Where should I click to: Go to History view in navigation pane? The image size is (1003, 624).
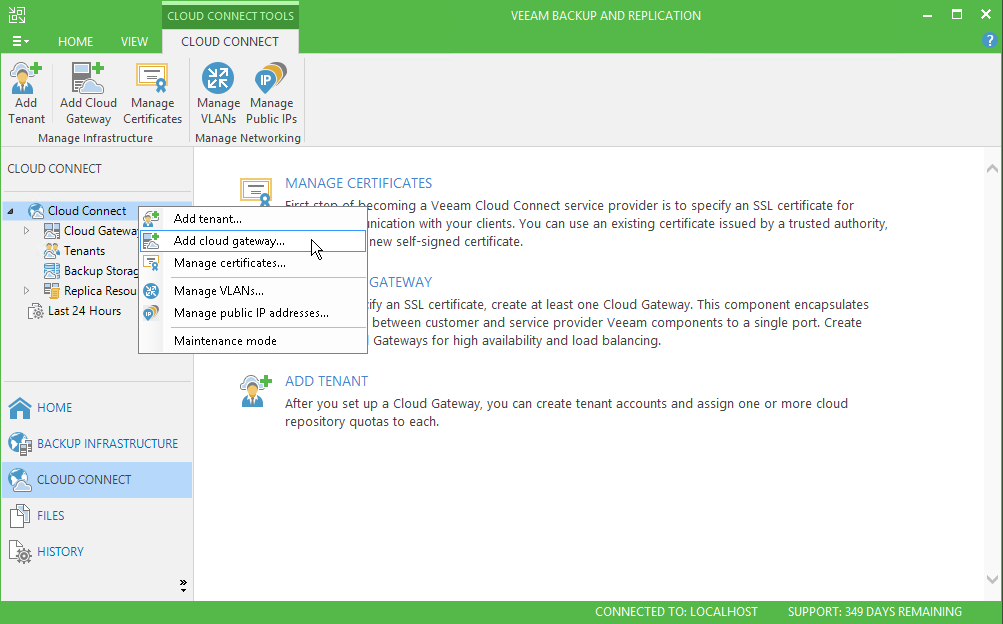(97, 552)
